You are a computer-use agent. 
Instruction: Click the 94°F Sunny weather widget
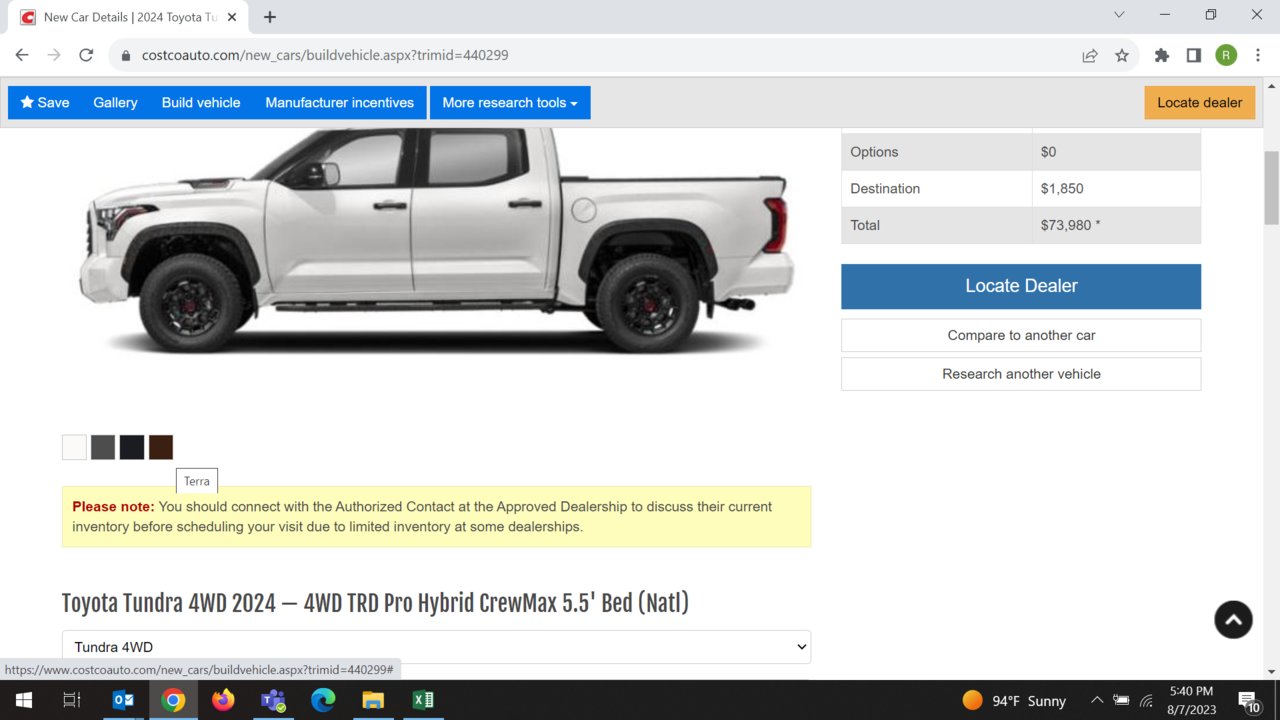pos(1014,700)
